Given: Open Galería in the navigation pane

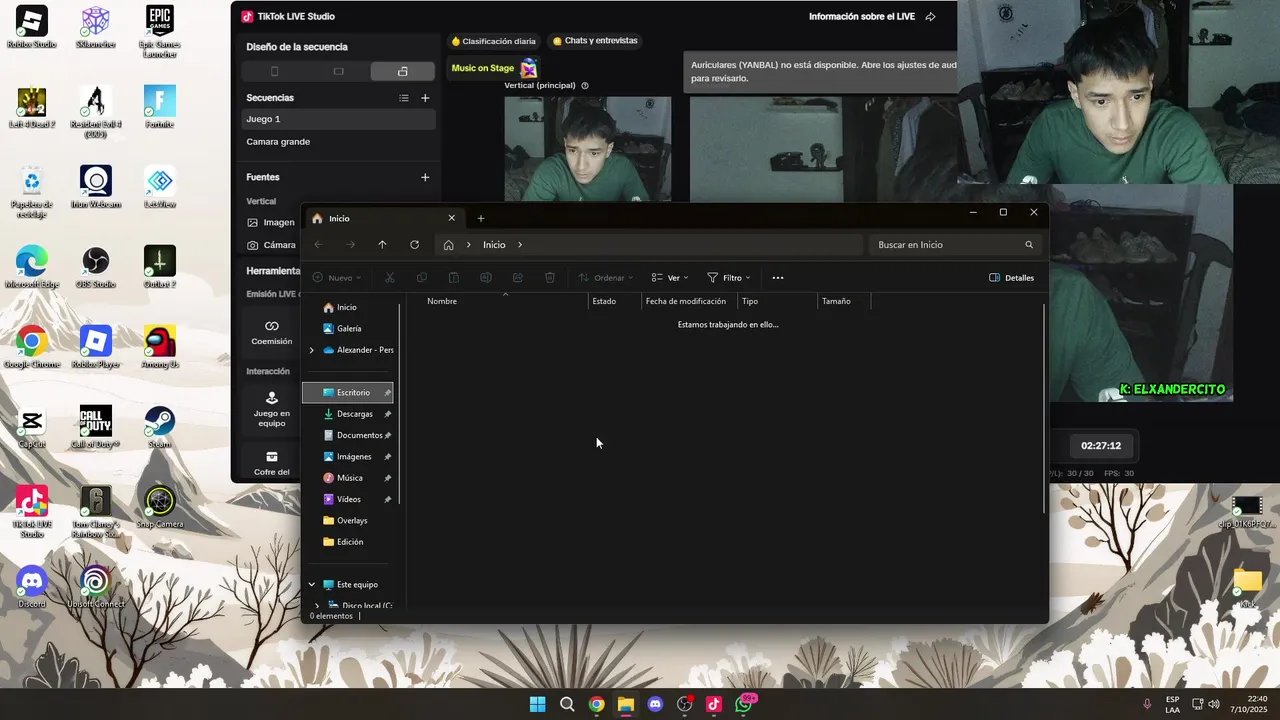Looking at the screenshot, I should (348, 328).
